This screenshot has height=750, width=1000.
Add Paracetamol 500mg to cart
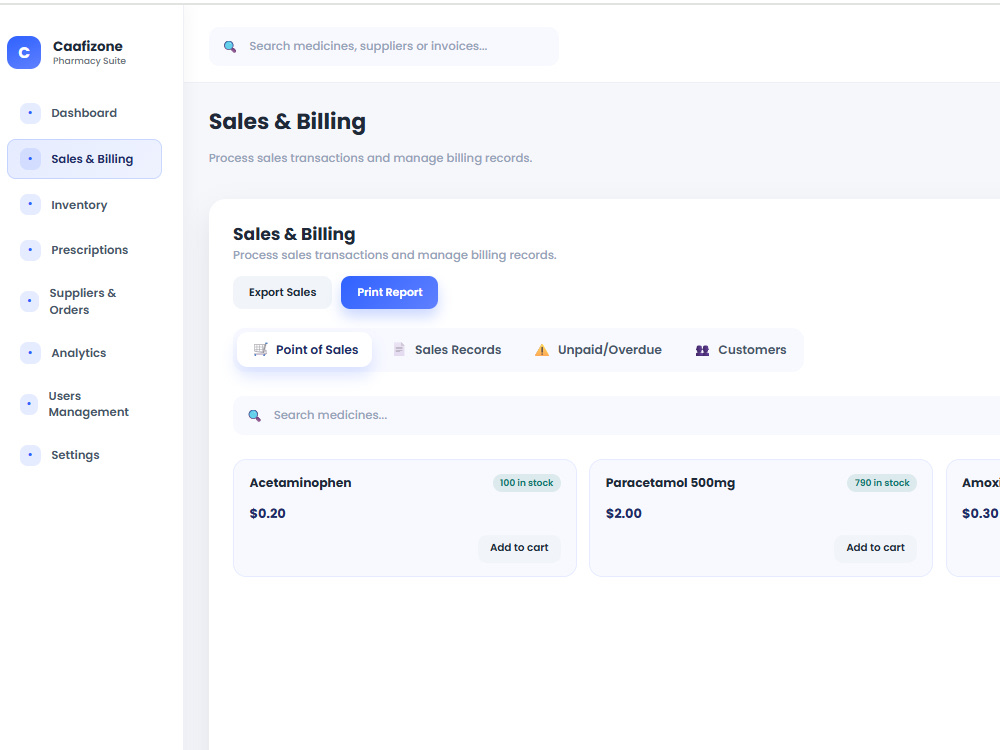[x=876, y=548]
